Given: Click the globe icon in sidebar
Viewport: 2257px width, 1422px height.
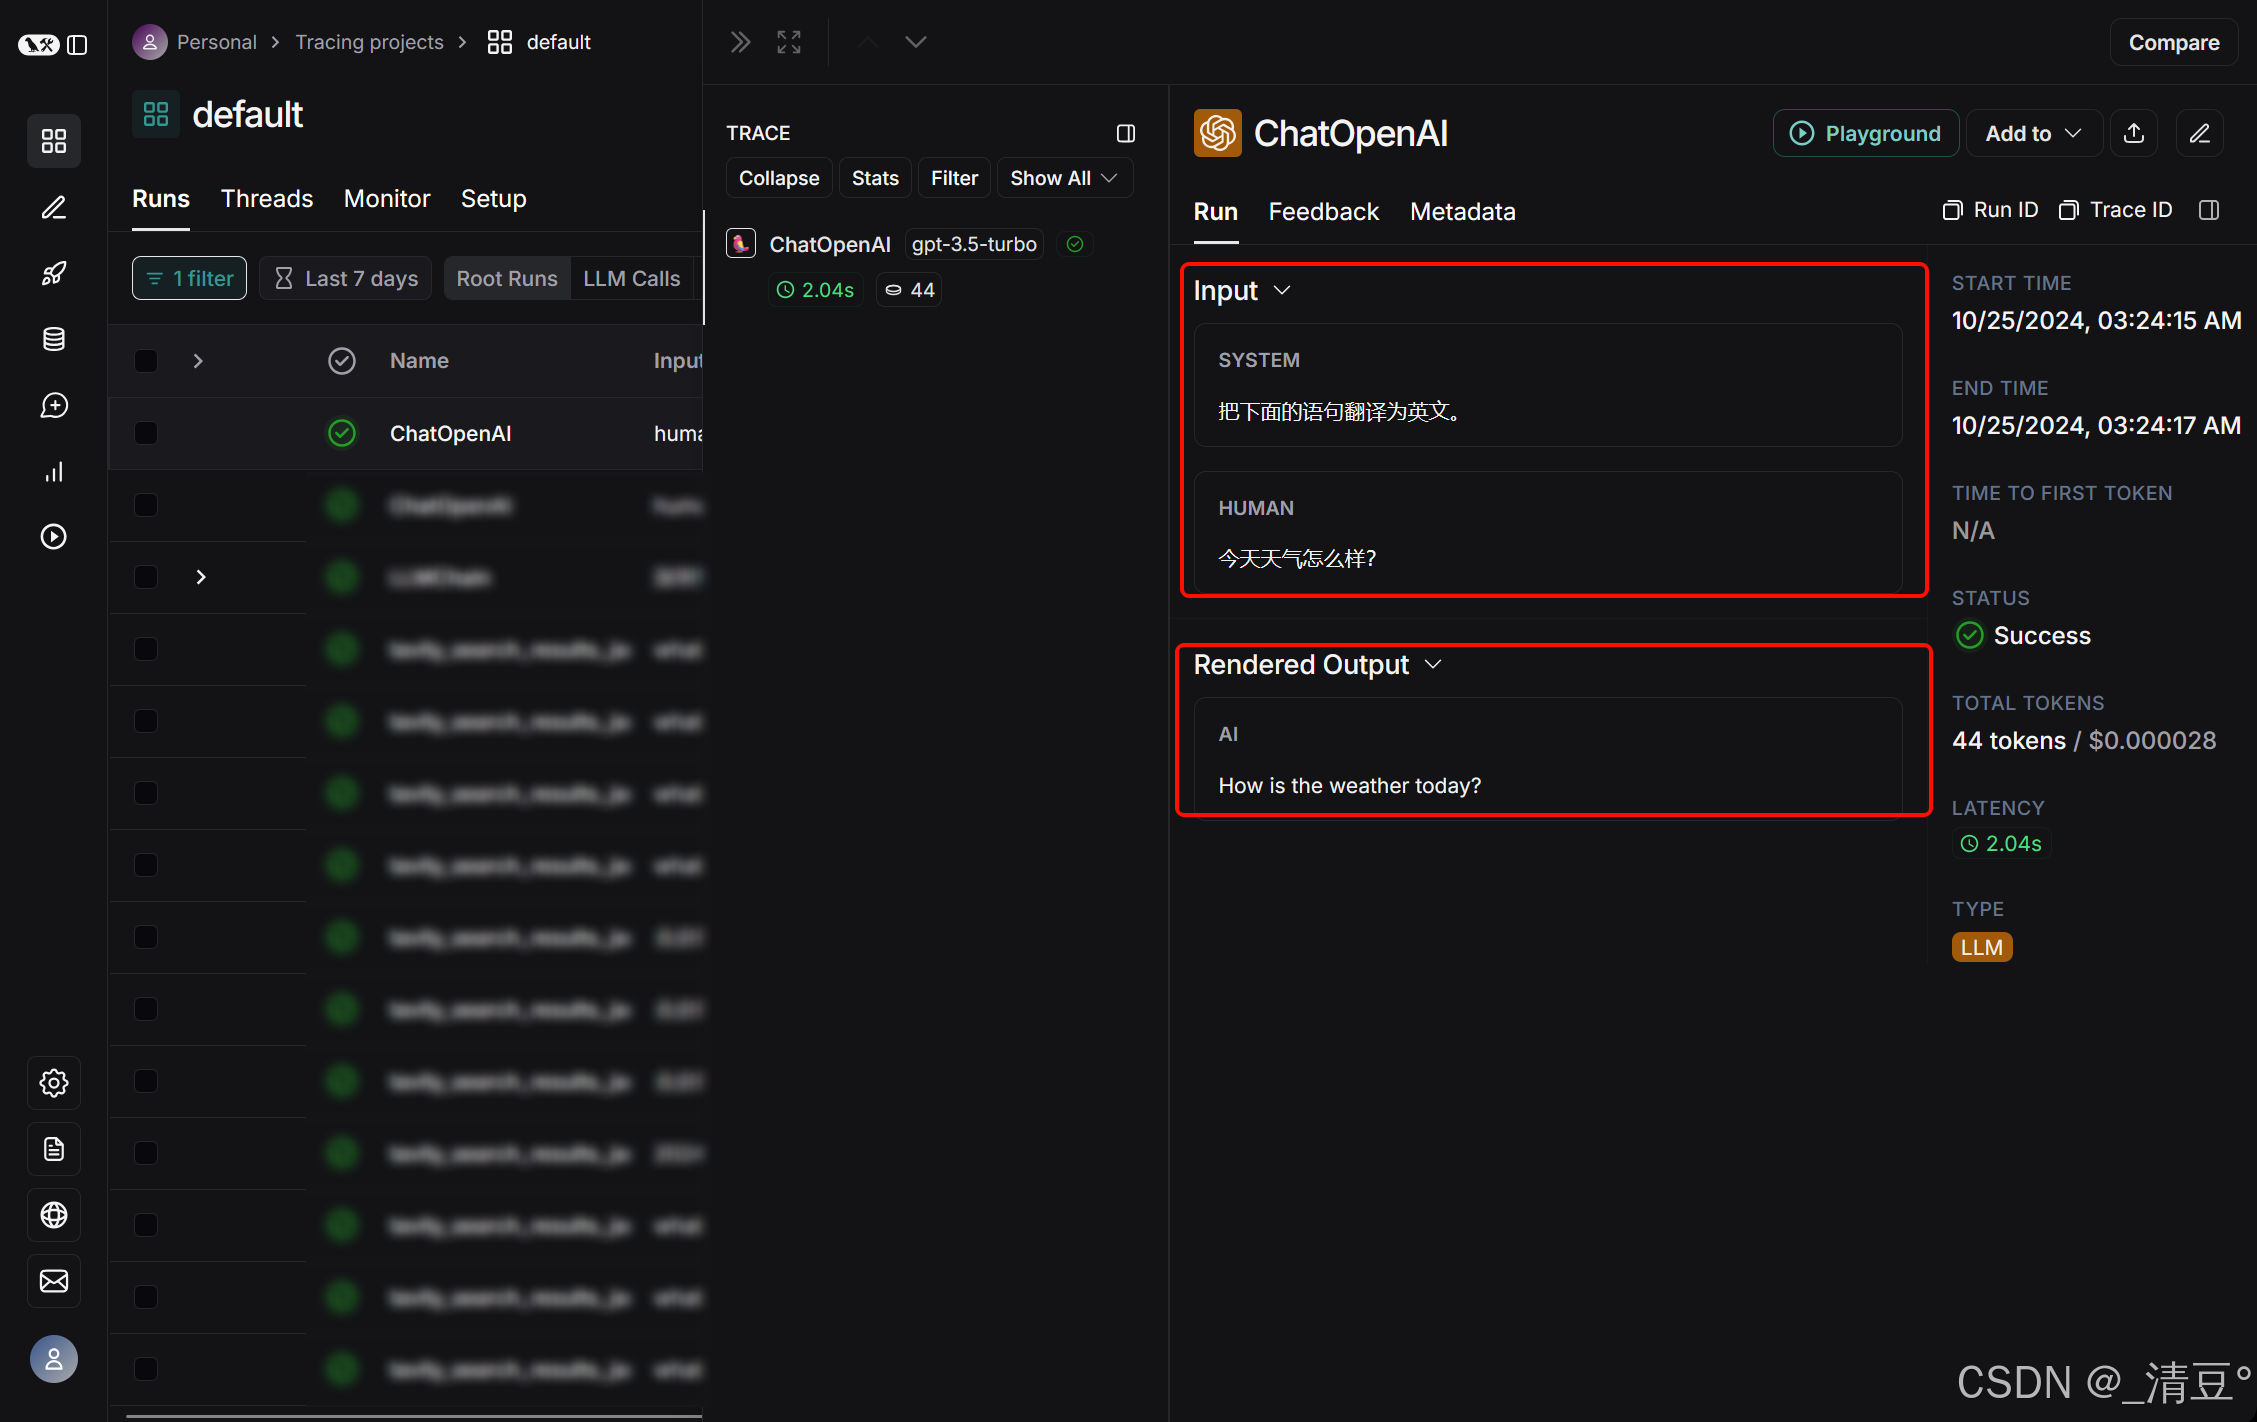Looking at the screenshot, I should (x=54, y=1215).
